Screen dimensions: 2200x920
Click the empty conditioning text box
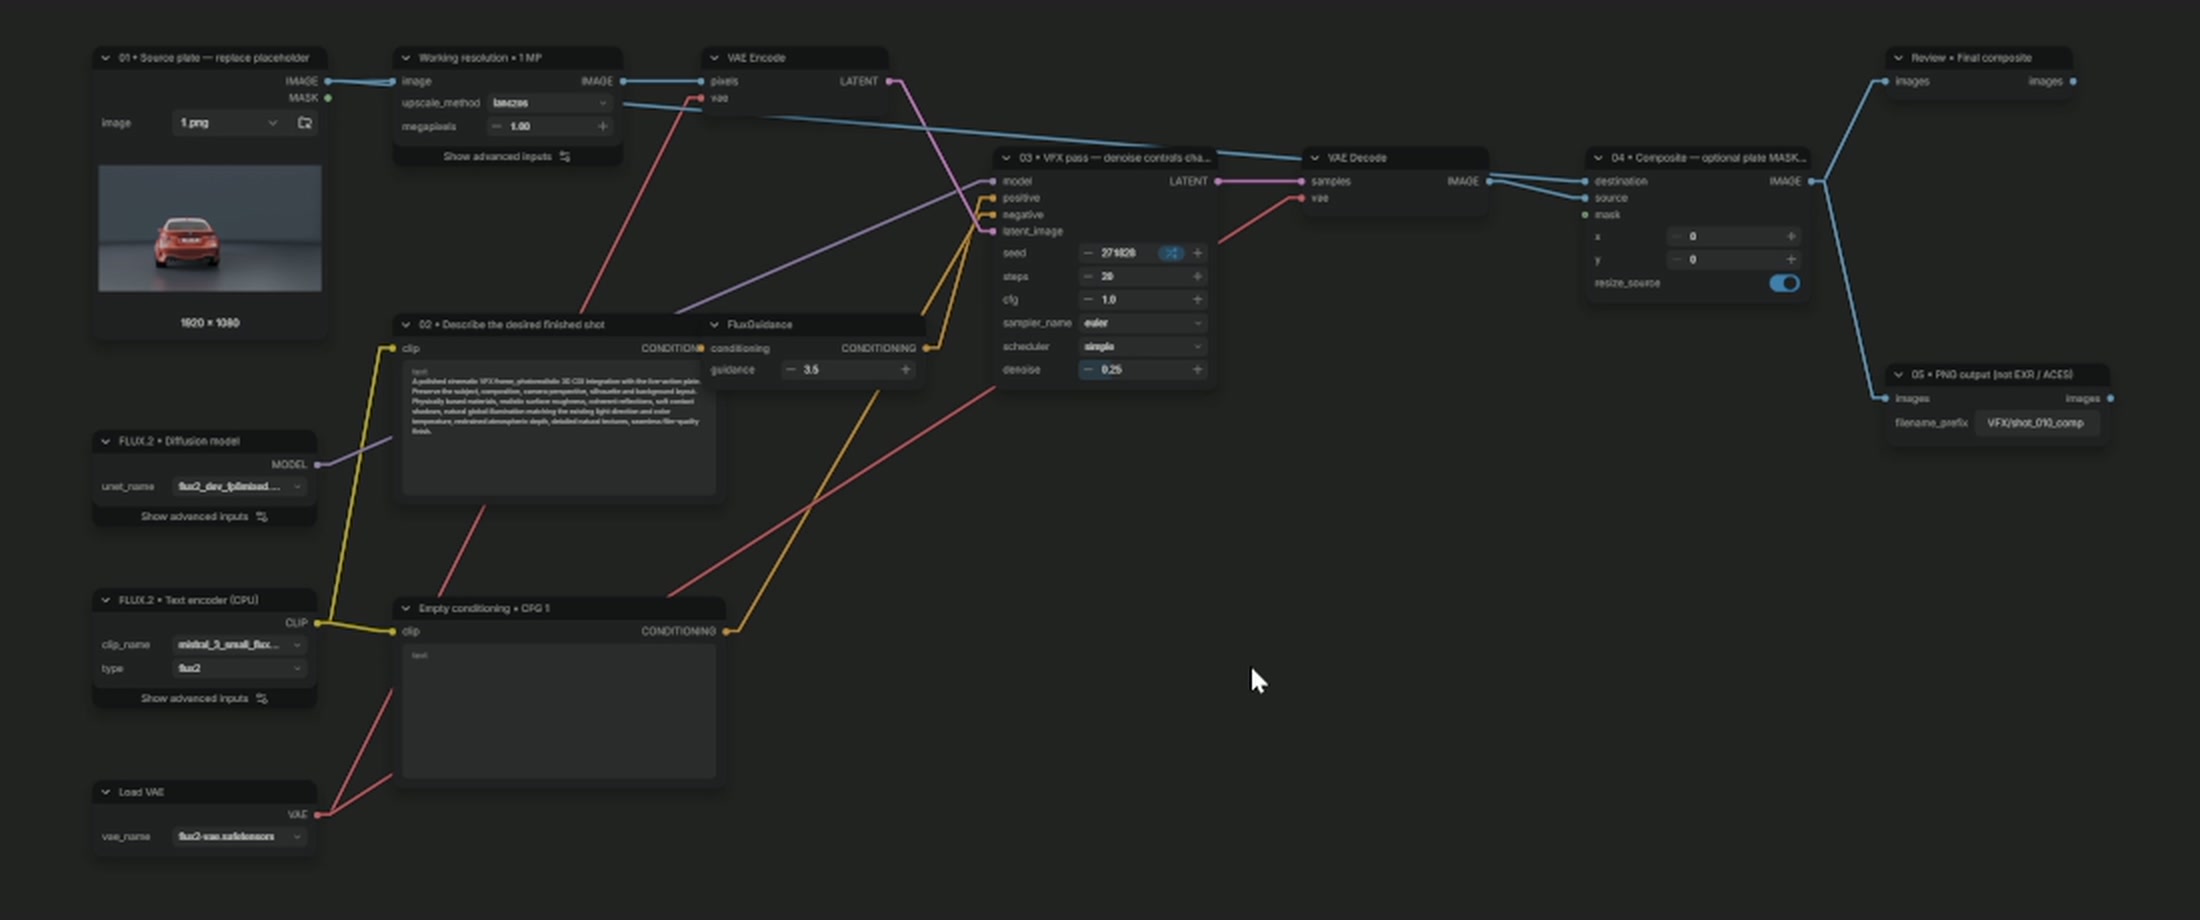(558, 711)
